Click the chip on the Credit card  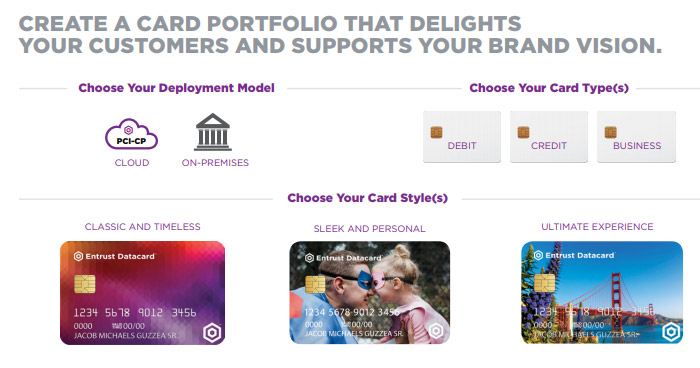pyautogui.click(x=523, y=132)
